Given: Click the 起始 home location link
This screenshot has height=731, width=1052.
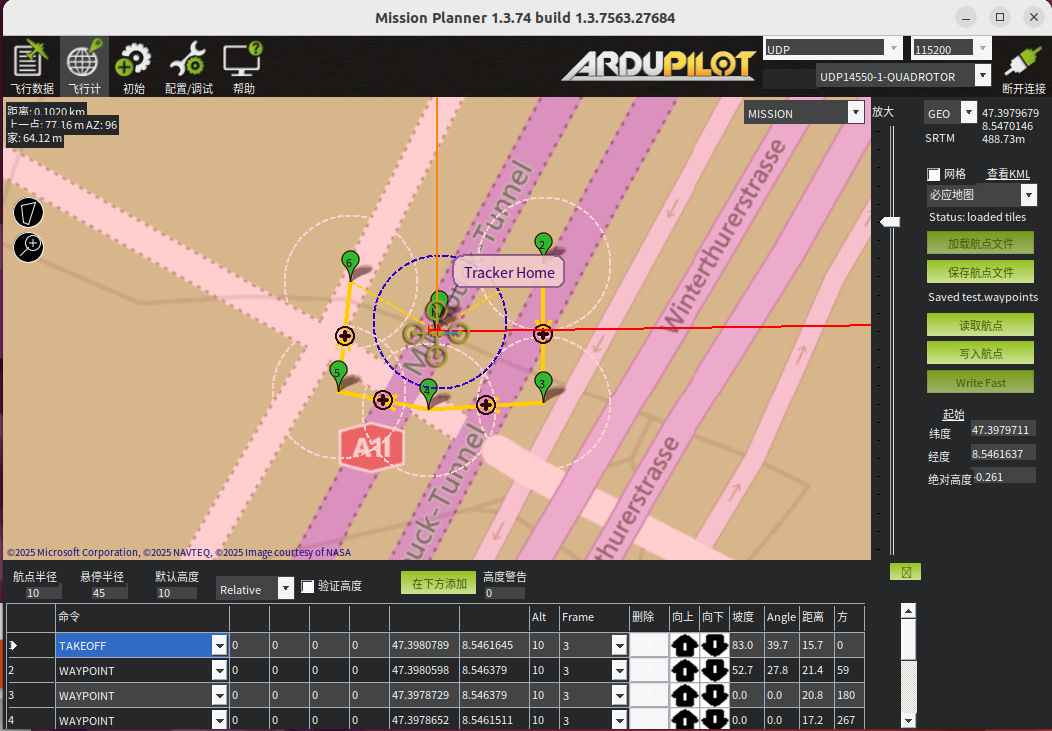Looking at the screenshot, I should 953,414.
